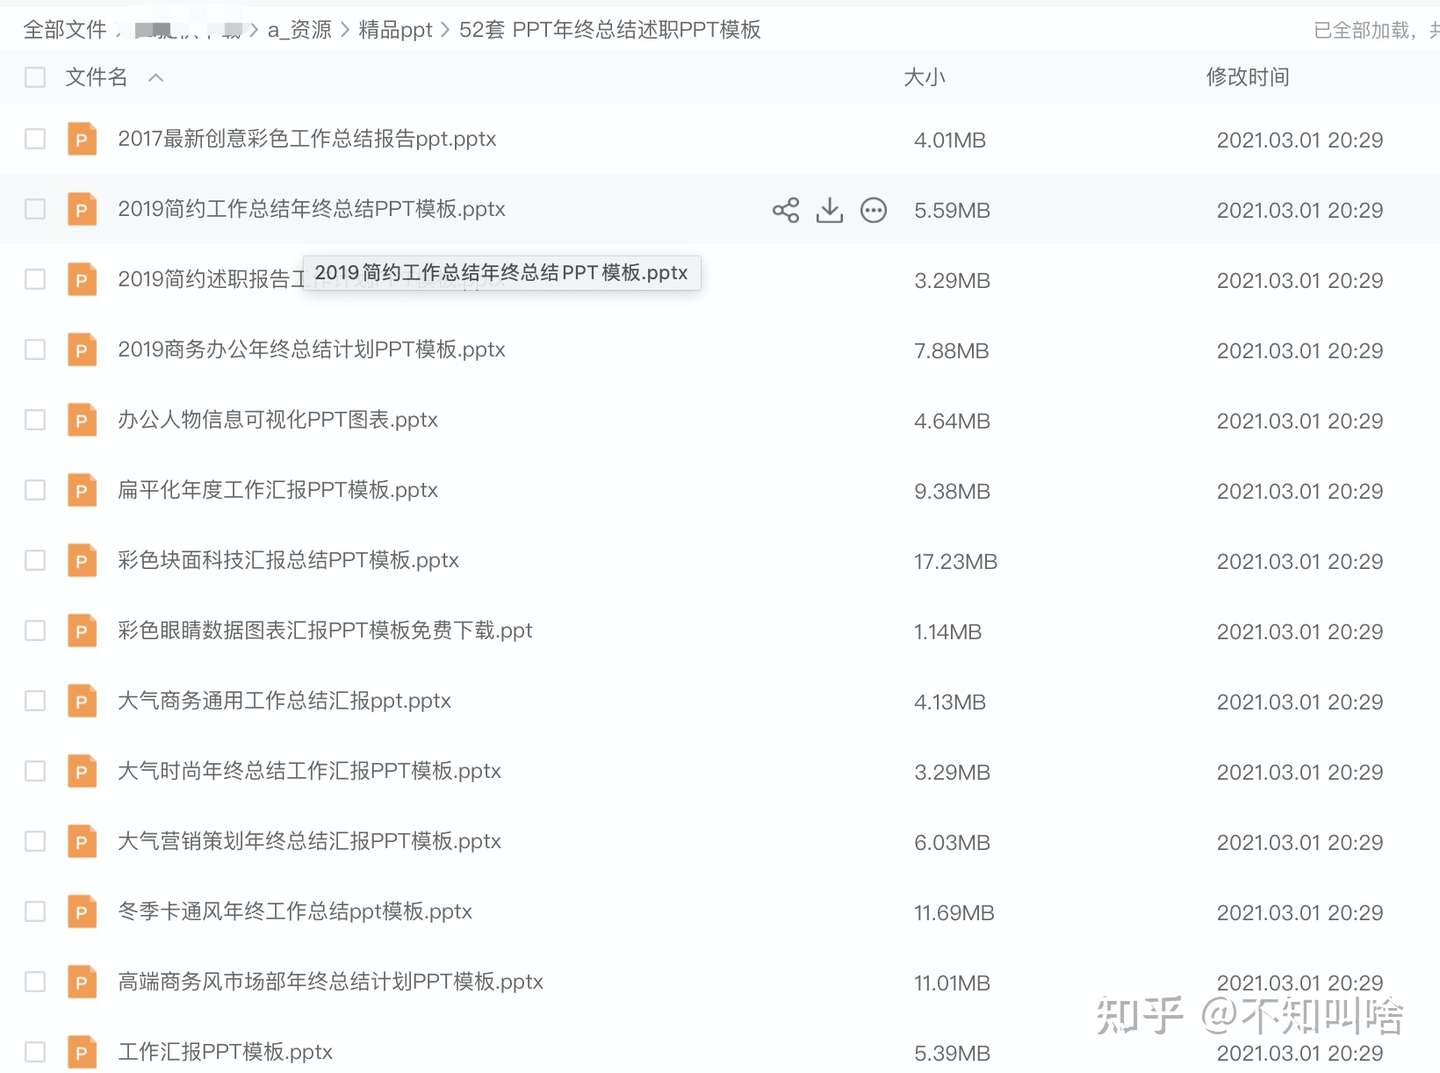This screenshot has width=1440, height=1073.
Task: Open file 高端商务风市场部年终总结计划PPT模板.pptx
Action: tap(330, 982)
